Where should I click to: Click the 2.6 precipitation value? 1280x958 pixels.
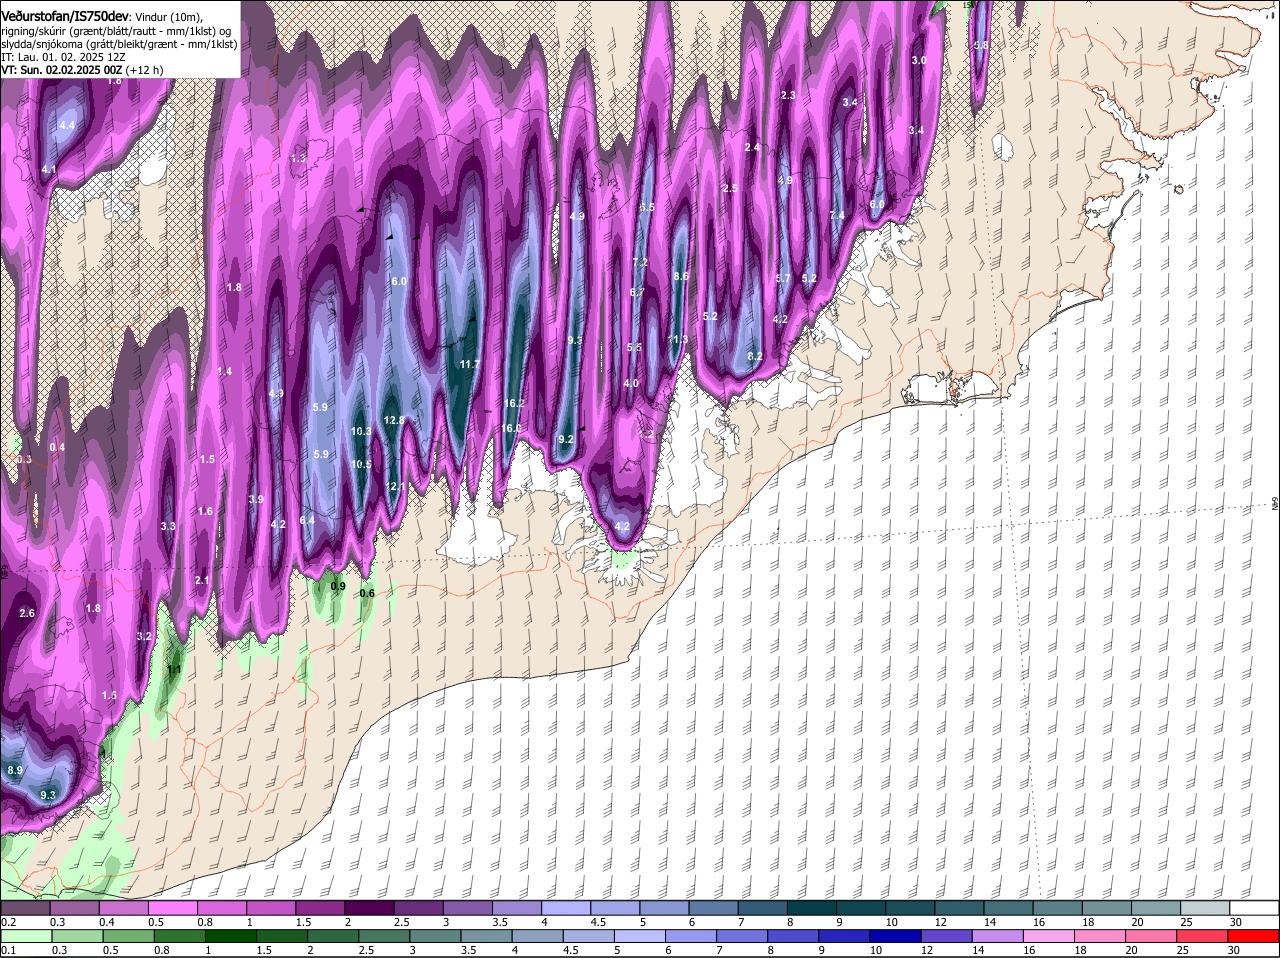pyautogui.click(x=27, y=614)
